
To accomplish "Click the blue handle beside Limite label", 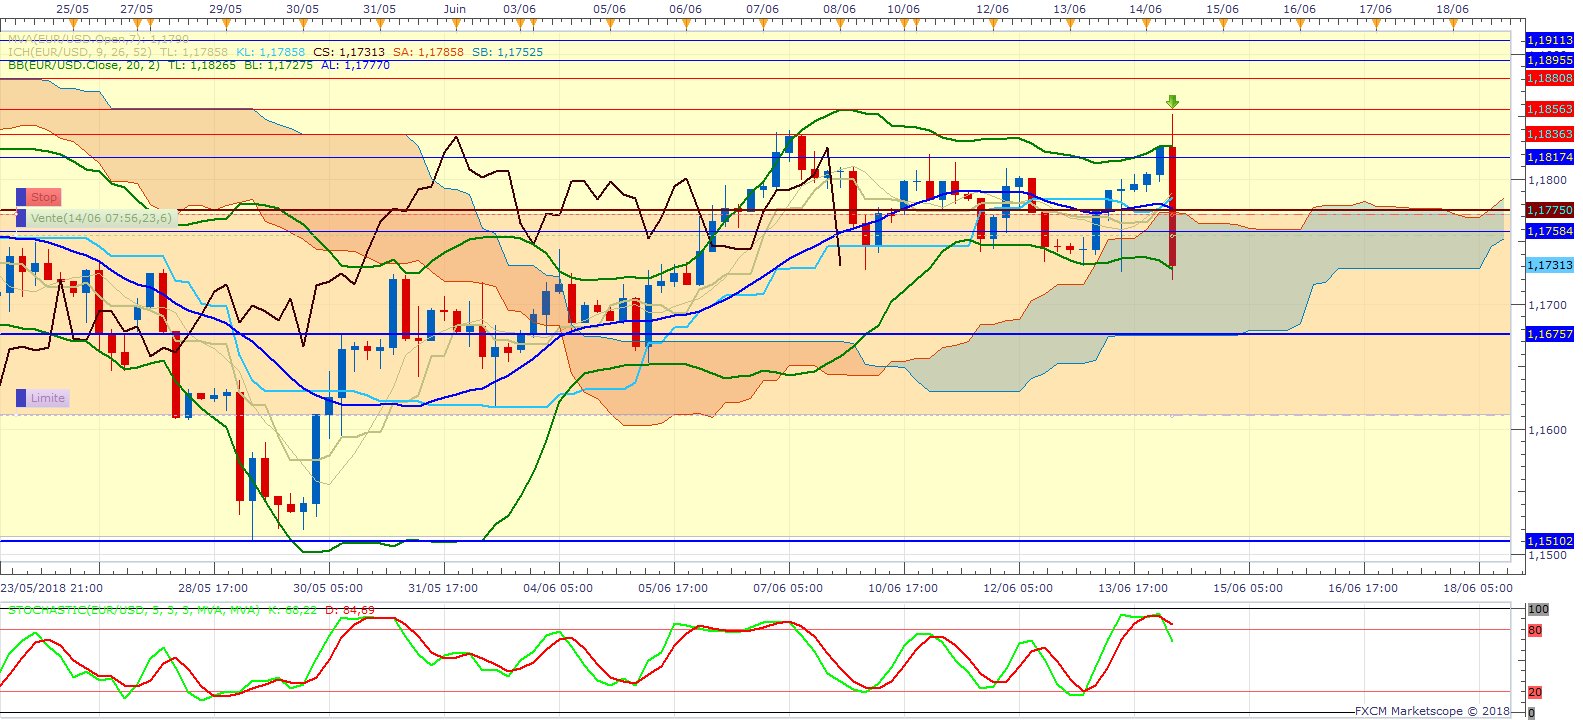I will 21,398.
